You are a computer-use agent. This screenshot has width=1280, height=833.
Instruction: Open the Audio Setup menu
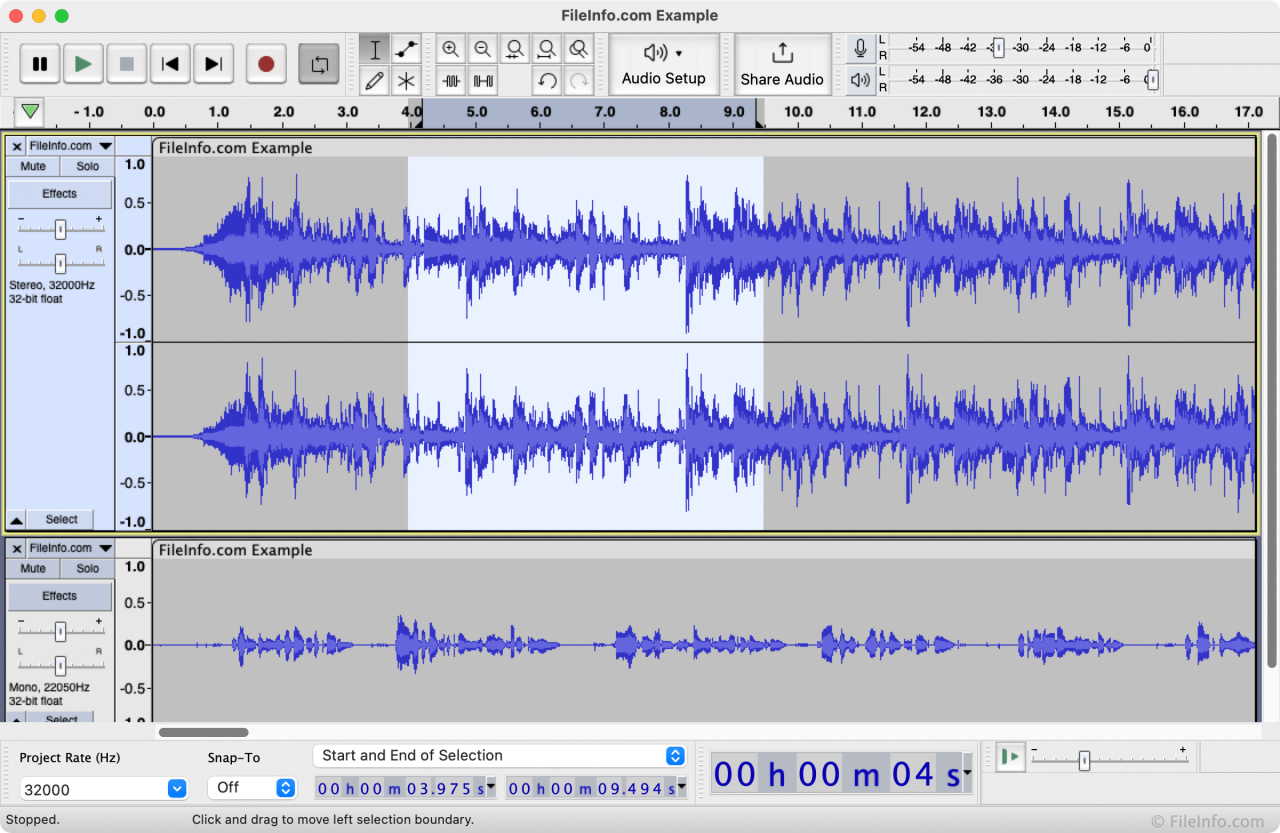coord(664,64)
